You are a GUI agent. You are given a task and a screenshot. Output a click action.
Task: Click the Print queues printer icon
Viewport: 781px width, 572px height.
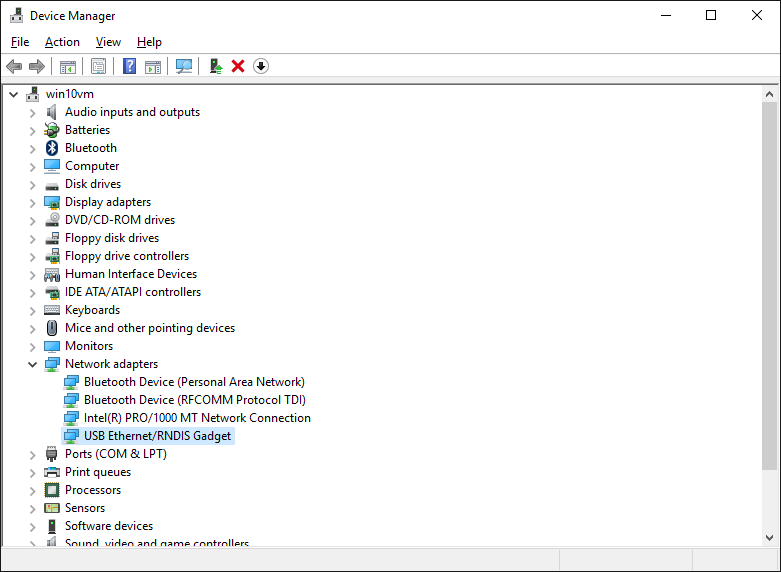[52, 472]
